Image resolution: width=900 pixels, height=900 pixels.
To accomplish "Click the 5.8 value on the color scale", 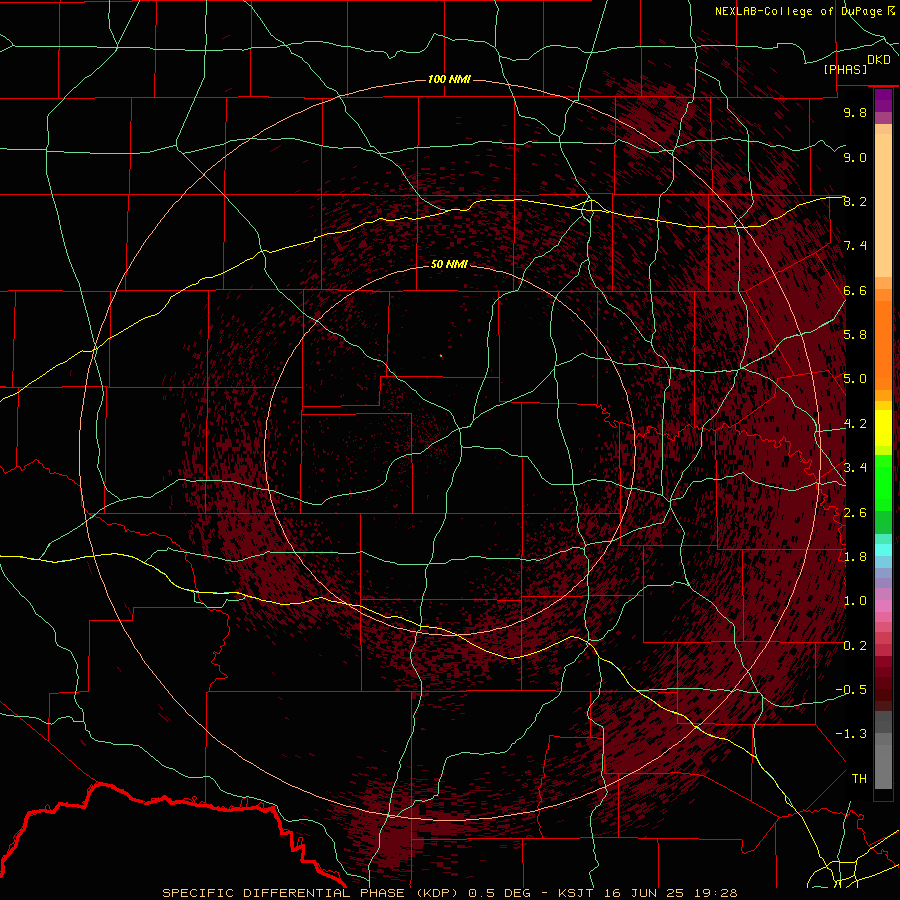I will click(x=855, y=335).
